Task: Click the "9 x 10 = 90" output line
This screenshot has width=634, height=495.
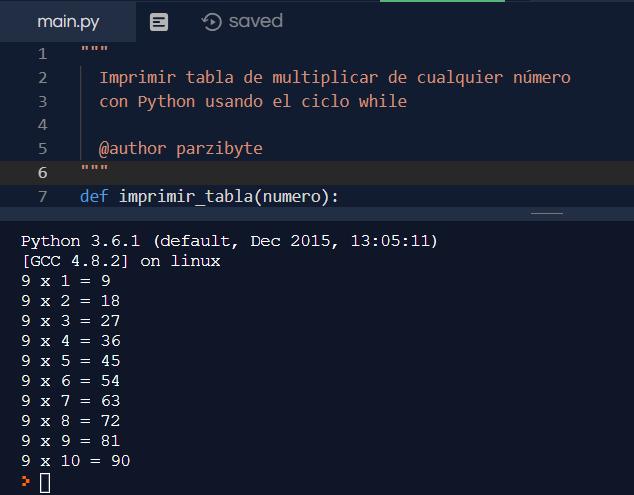Action: (76, 461)
